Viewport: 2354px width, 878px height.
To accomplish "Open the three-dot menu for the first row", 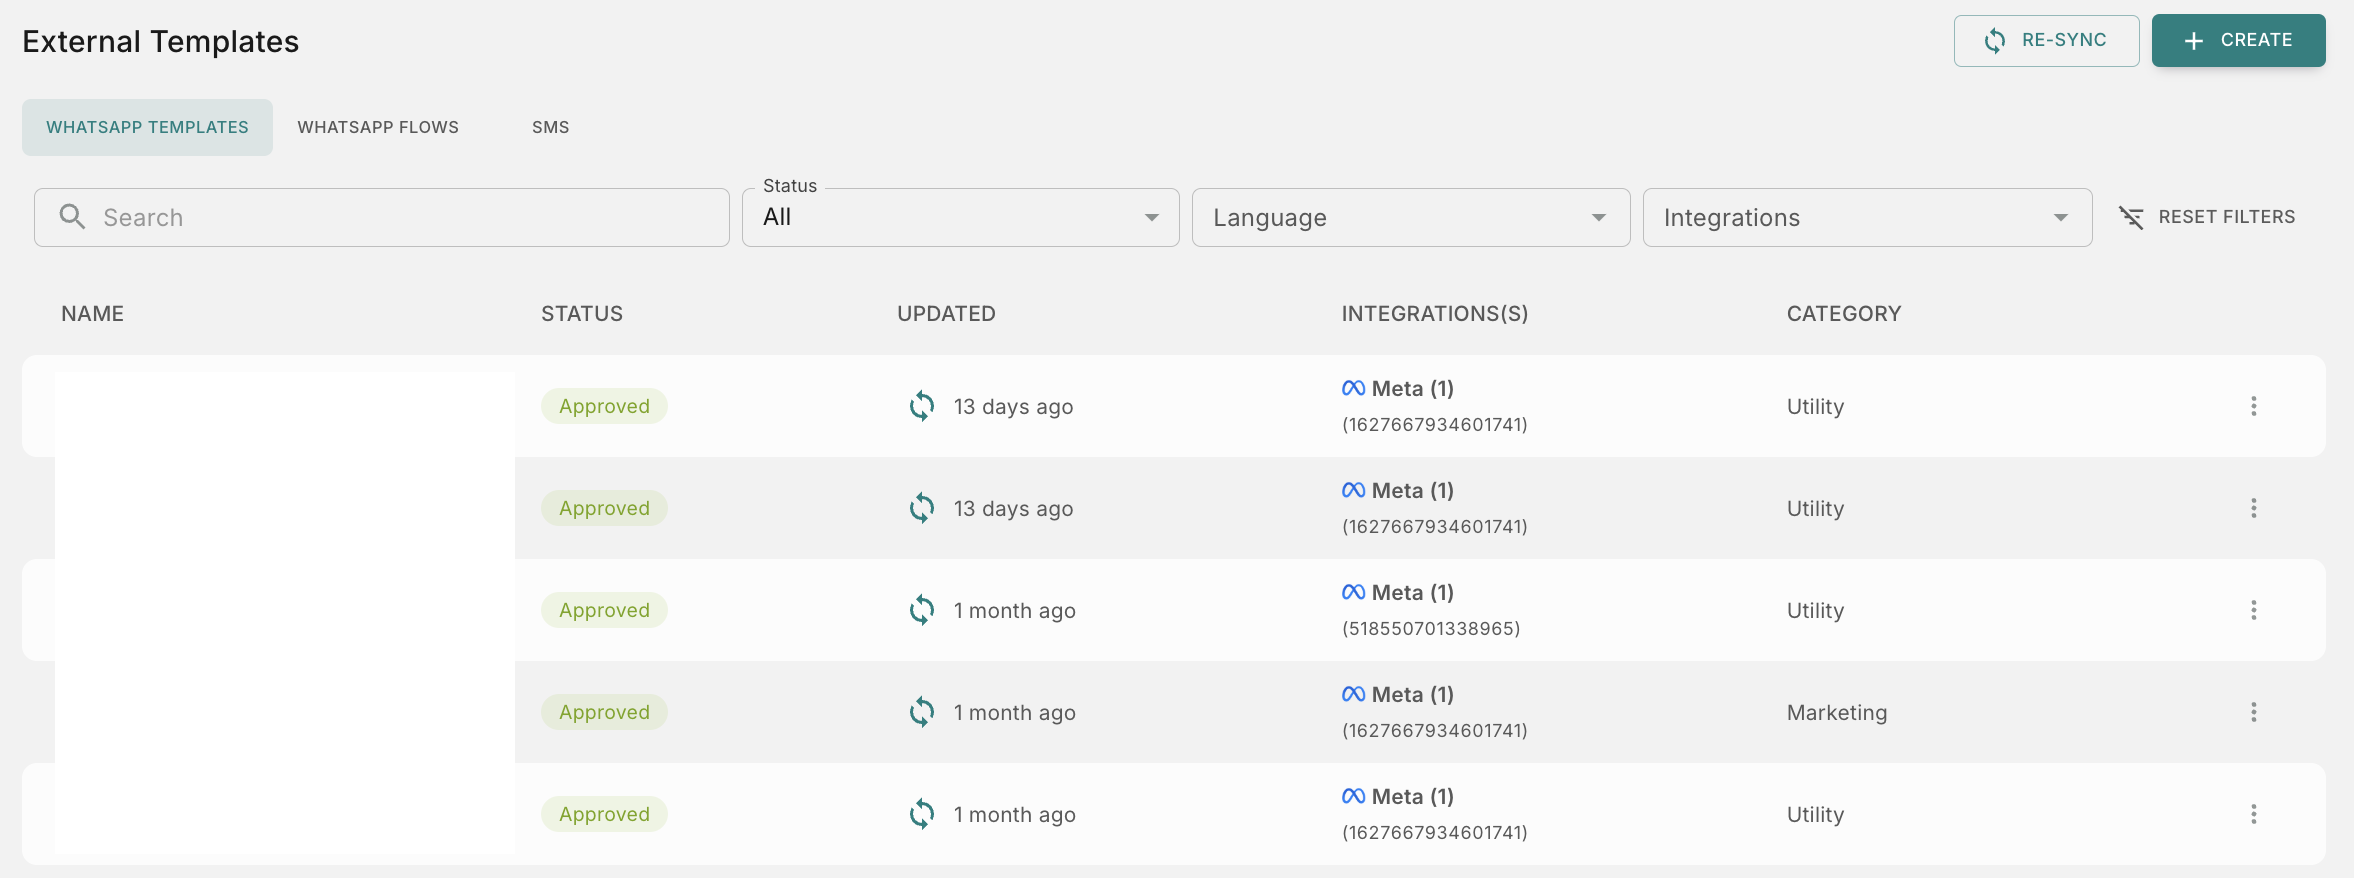I will [2253, 406].
